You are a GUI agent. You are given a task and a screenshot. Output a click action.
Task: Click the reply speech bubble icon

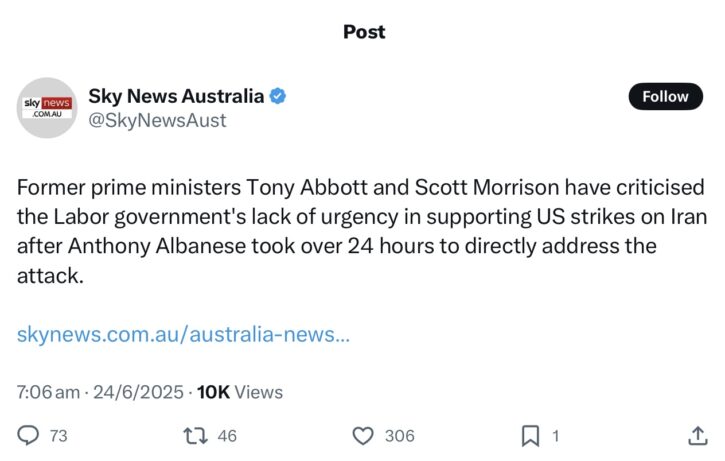28,436
